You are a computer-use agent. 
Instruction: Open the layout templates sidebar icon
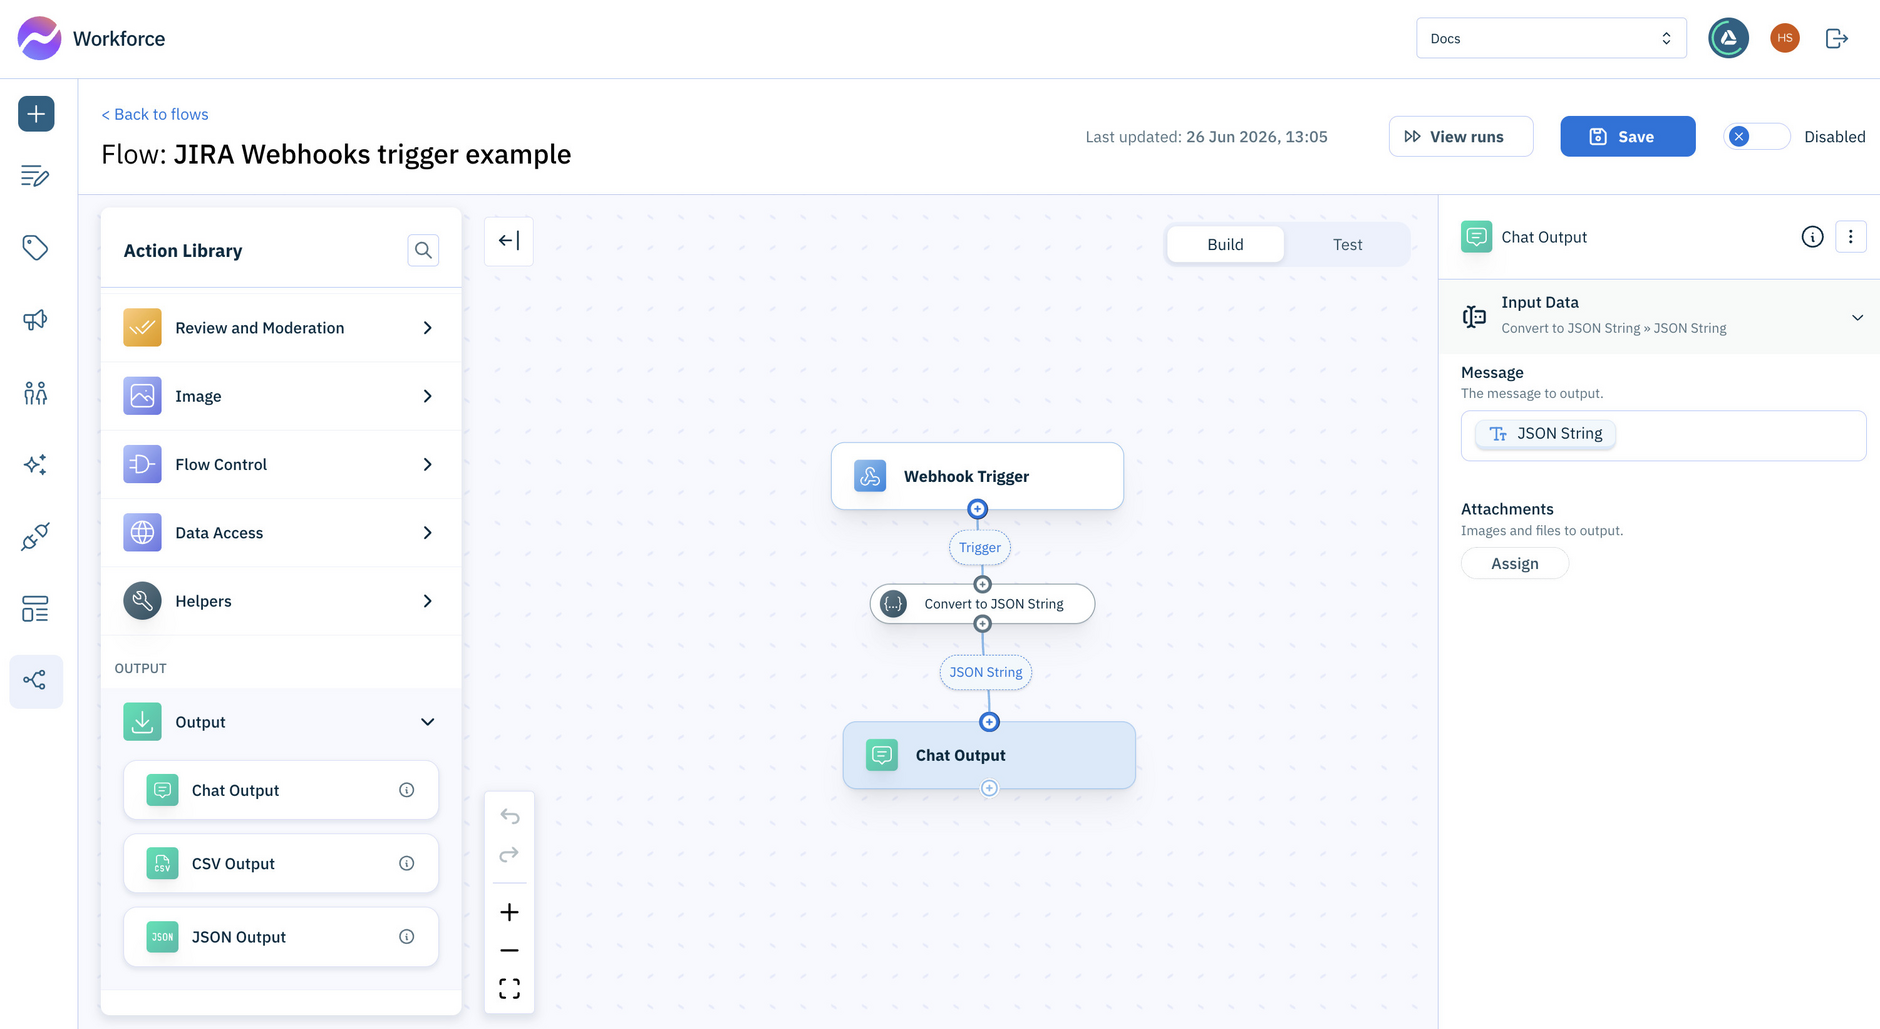tap(35, 609)
